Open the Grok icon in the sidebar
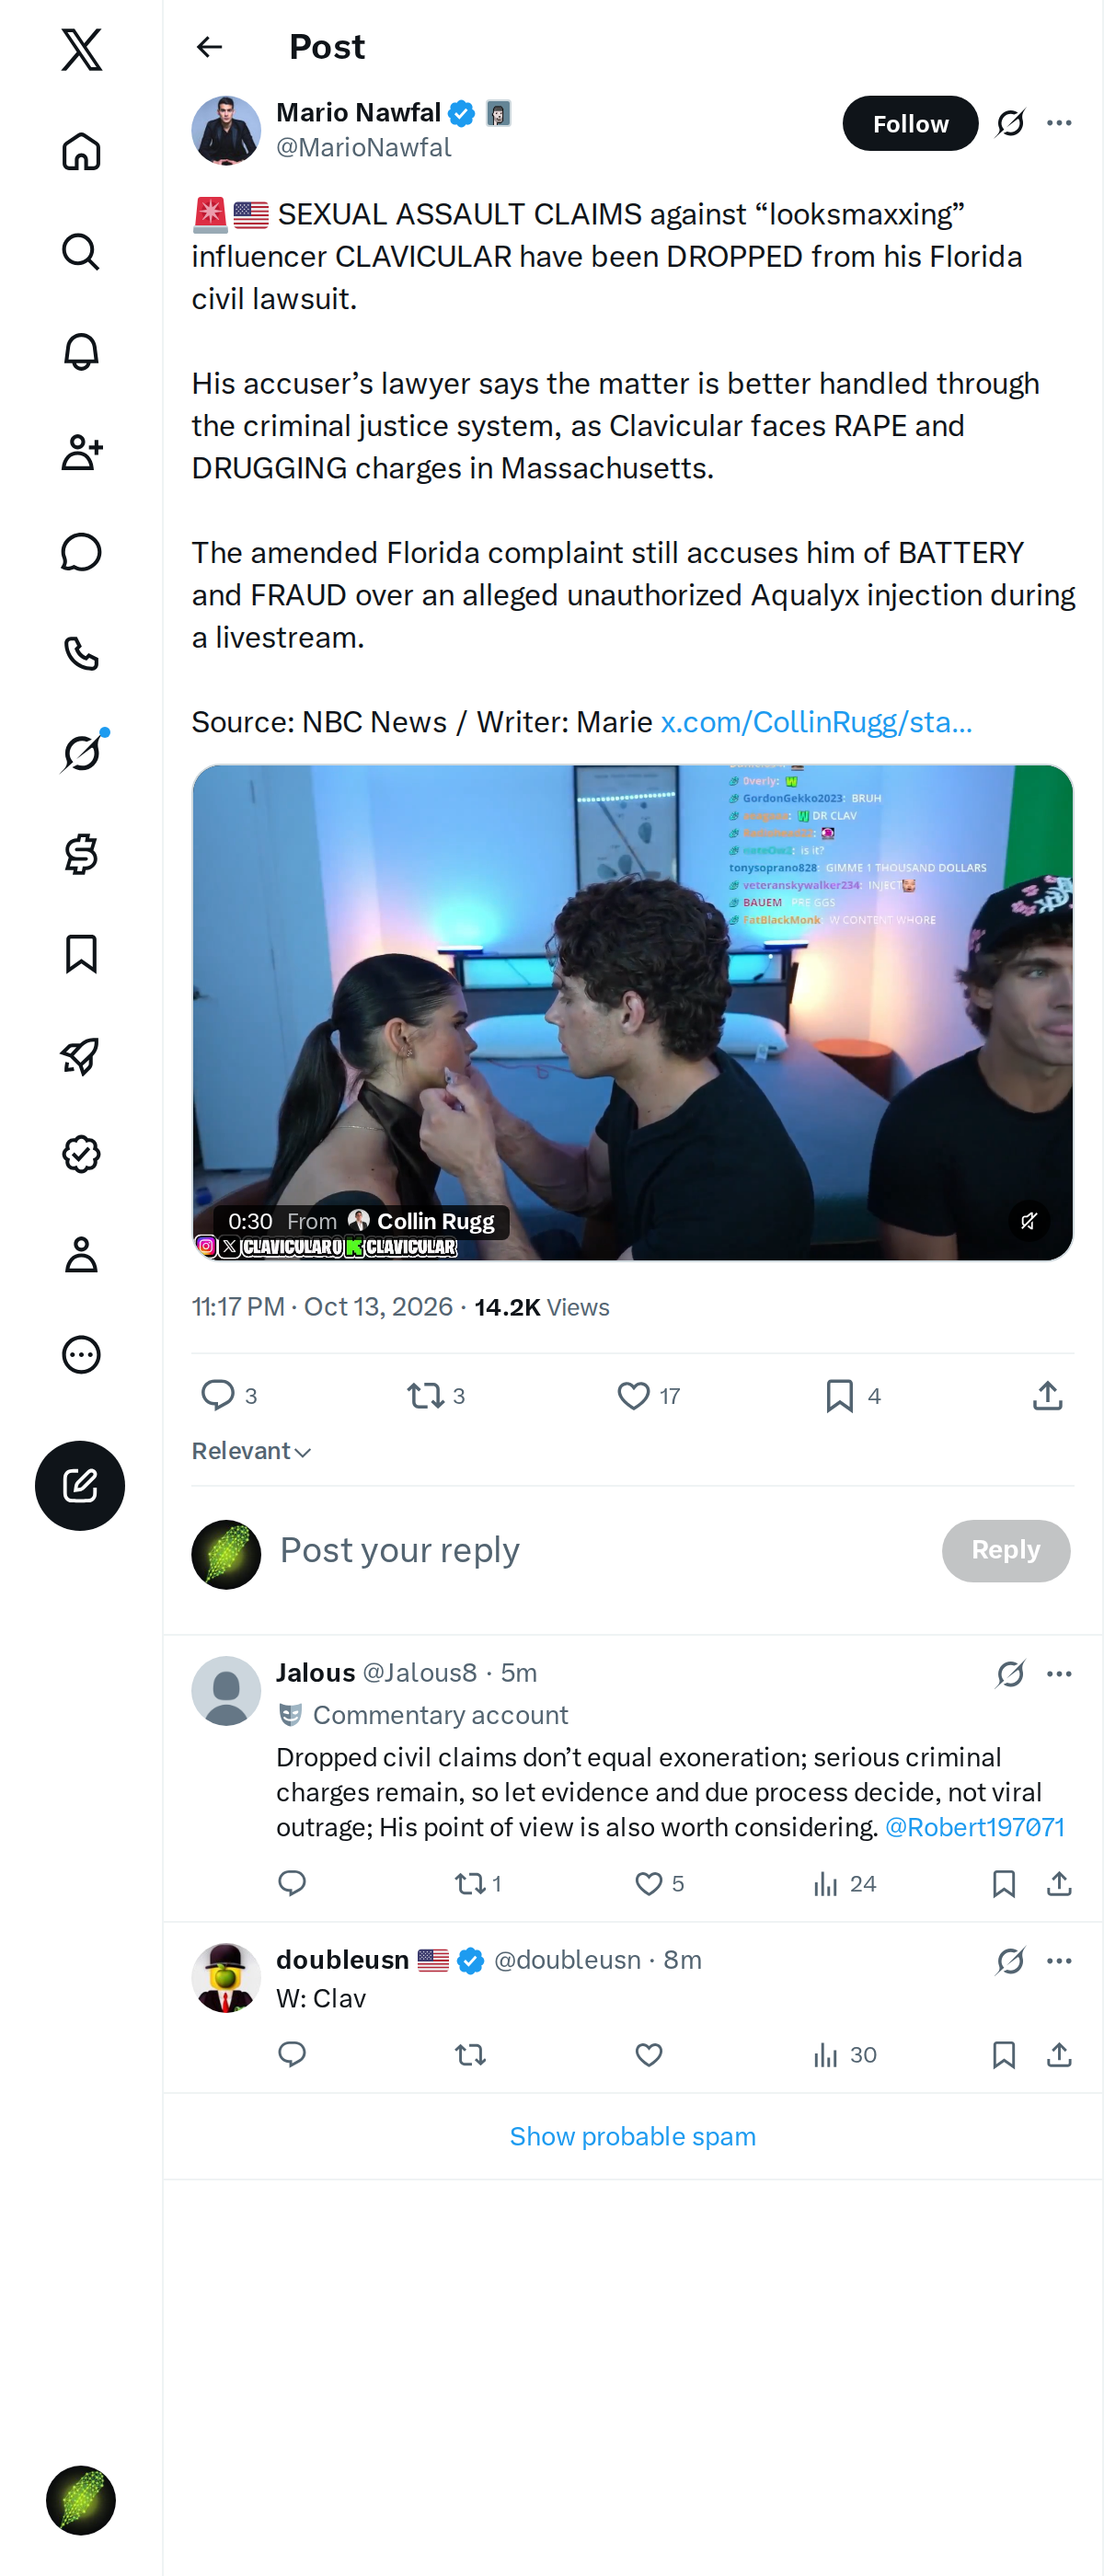This screenshot has height=2576, width=1104. tap(81, 752)
